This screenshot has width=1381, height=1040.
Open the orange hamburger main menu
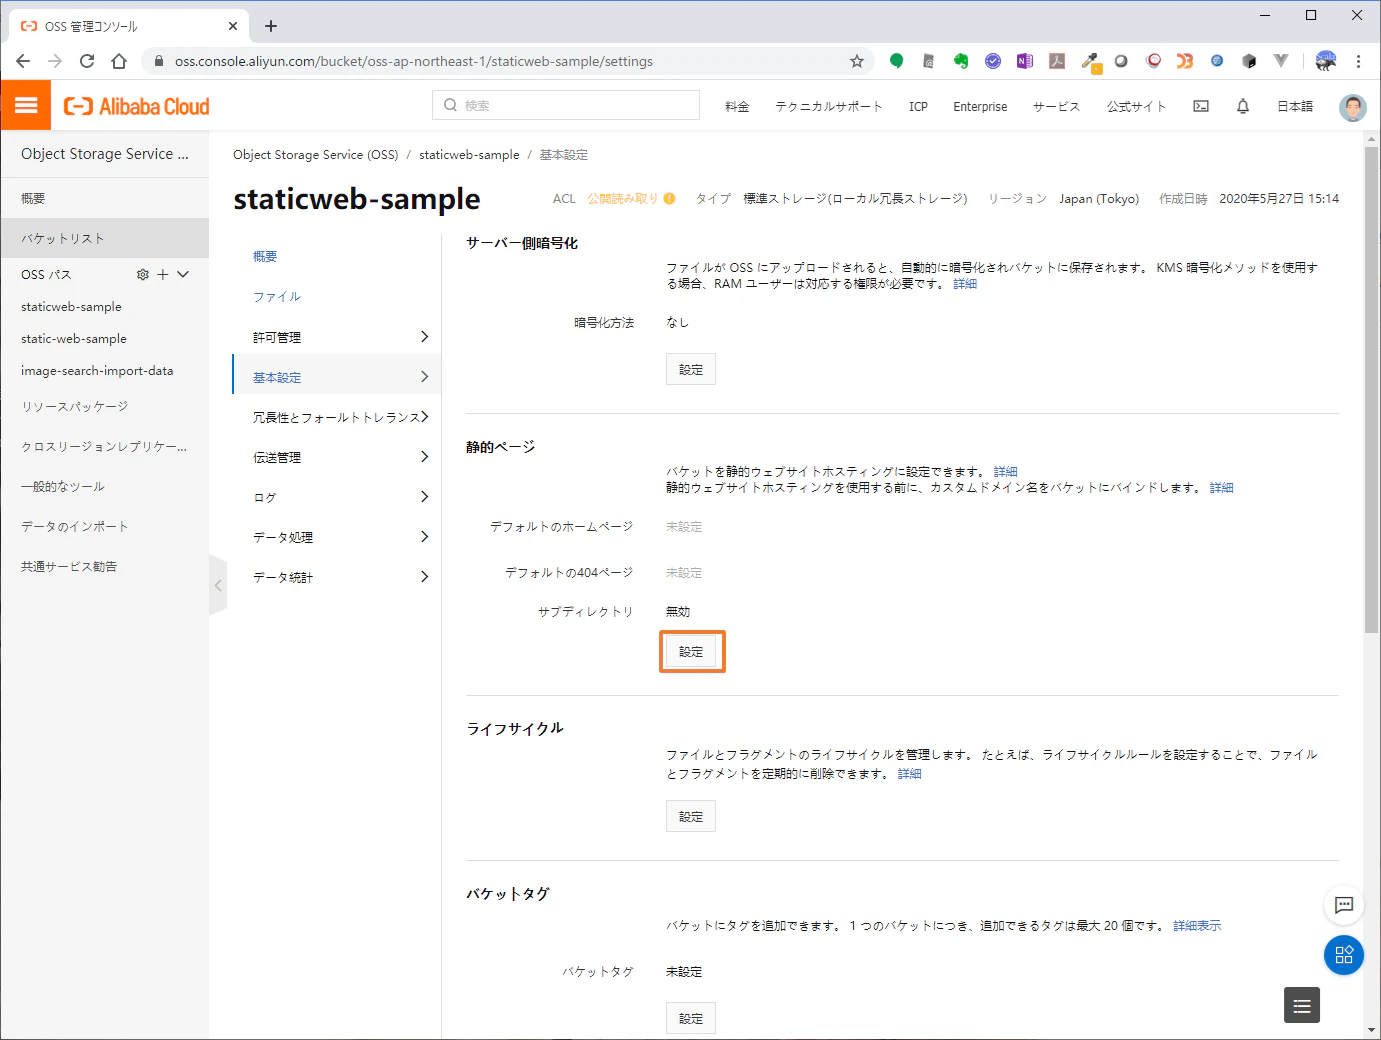click(x=26, y=105)
